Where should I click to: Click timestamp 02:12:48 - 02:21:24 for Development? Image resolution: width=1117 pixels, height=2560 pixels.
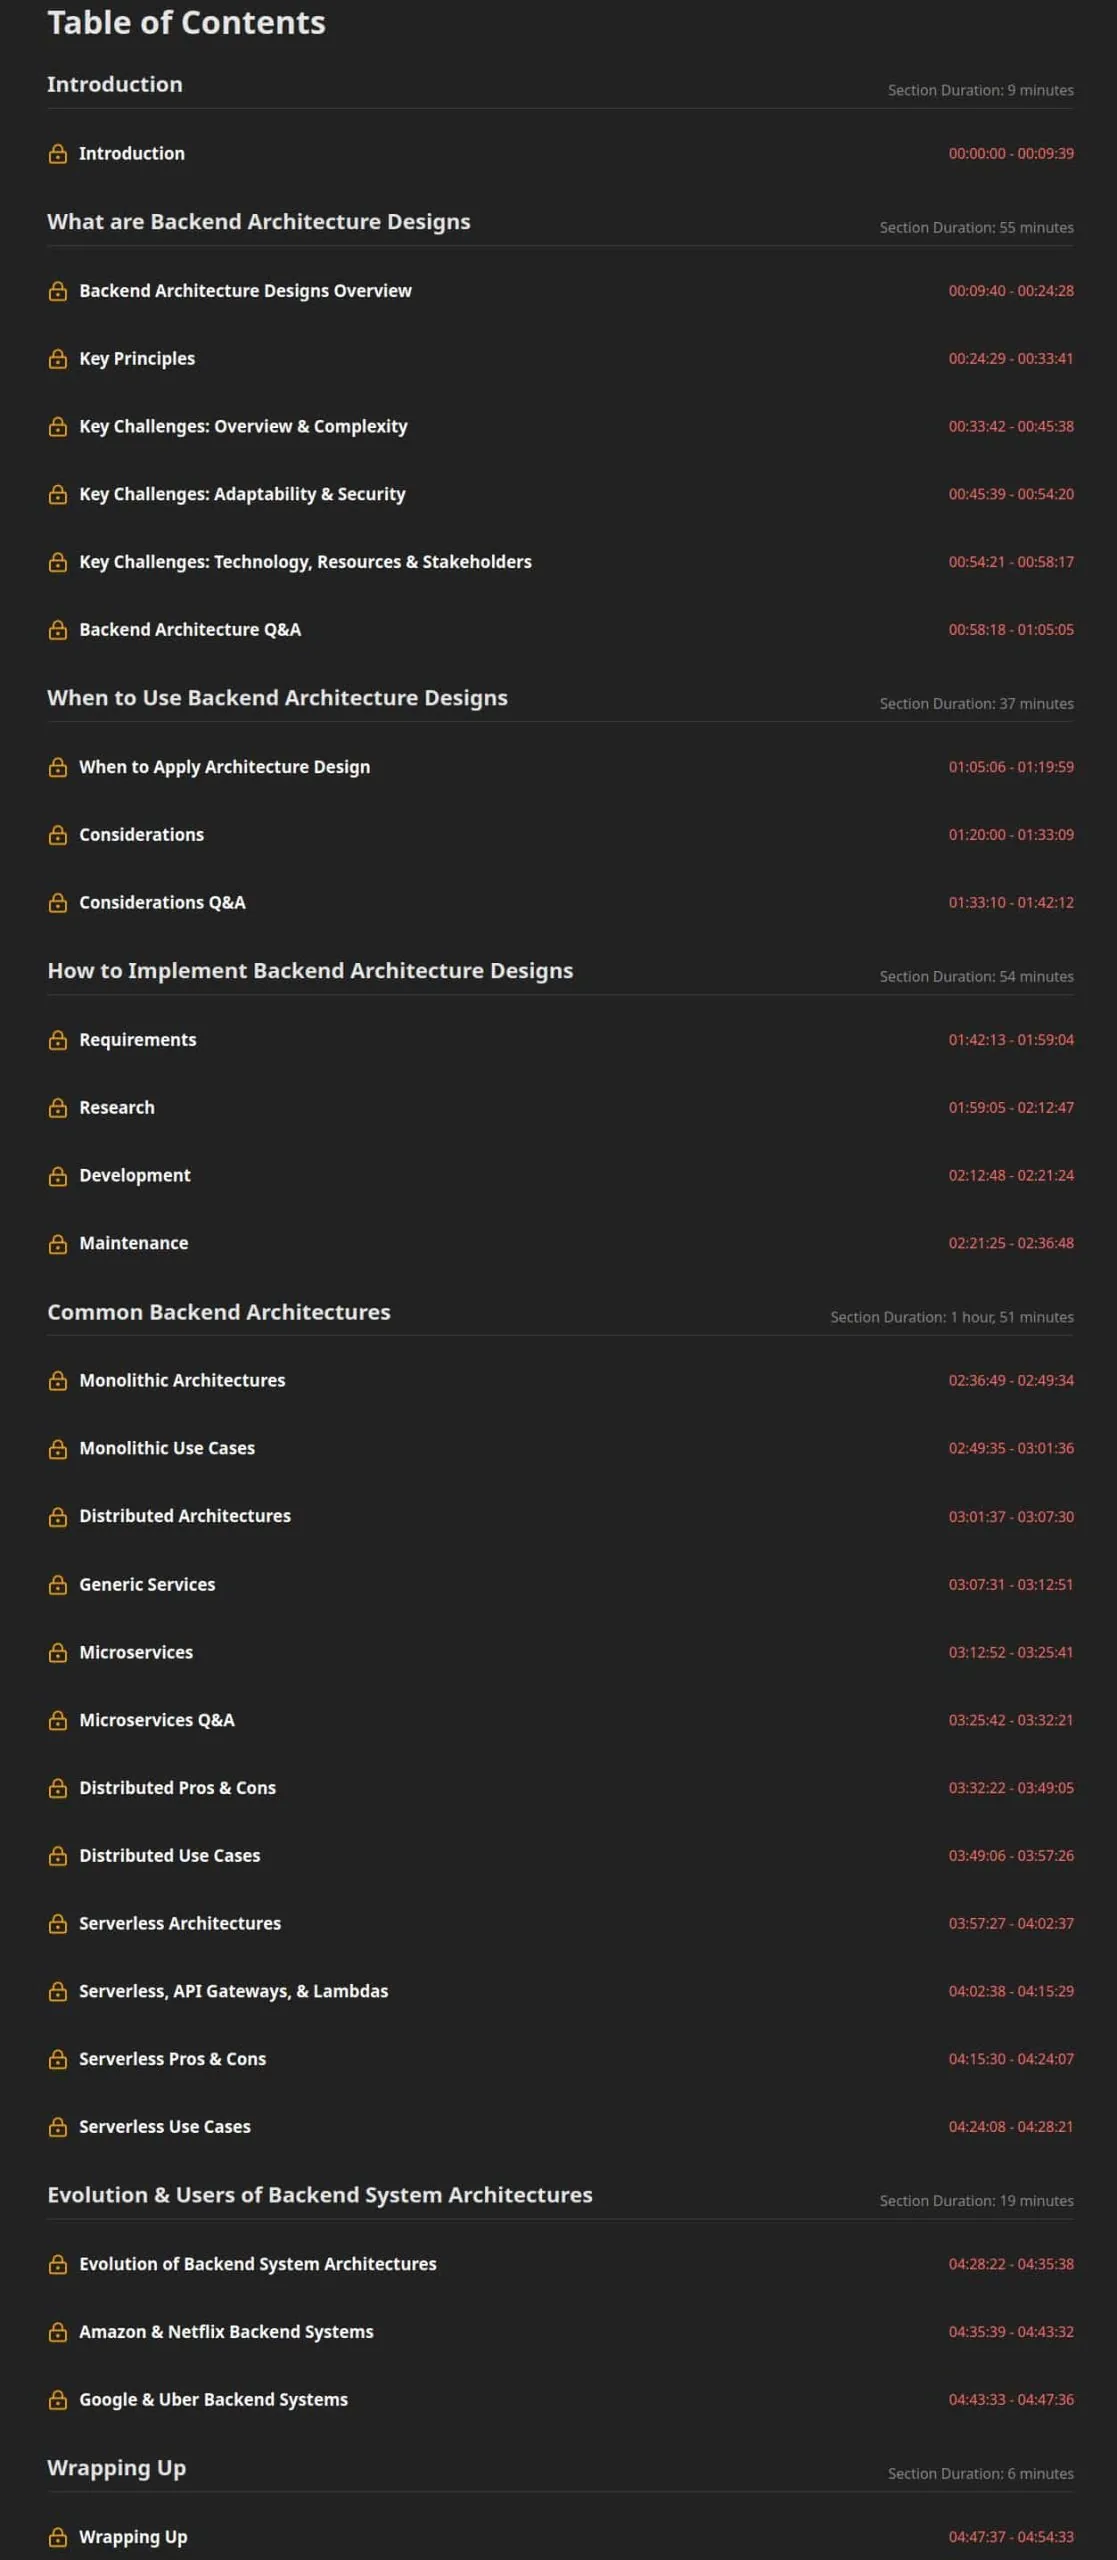(x=1011, y=1176)
